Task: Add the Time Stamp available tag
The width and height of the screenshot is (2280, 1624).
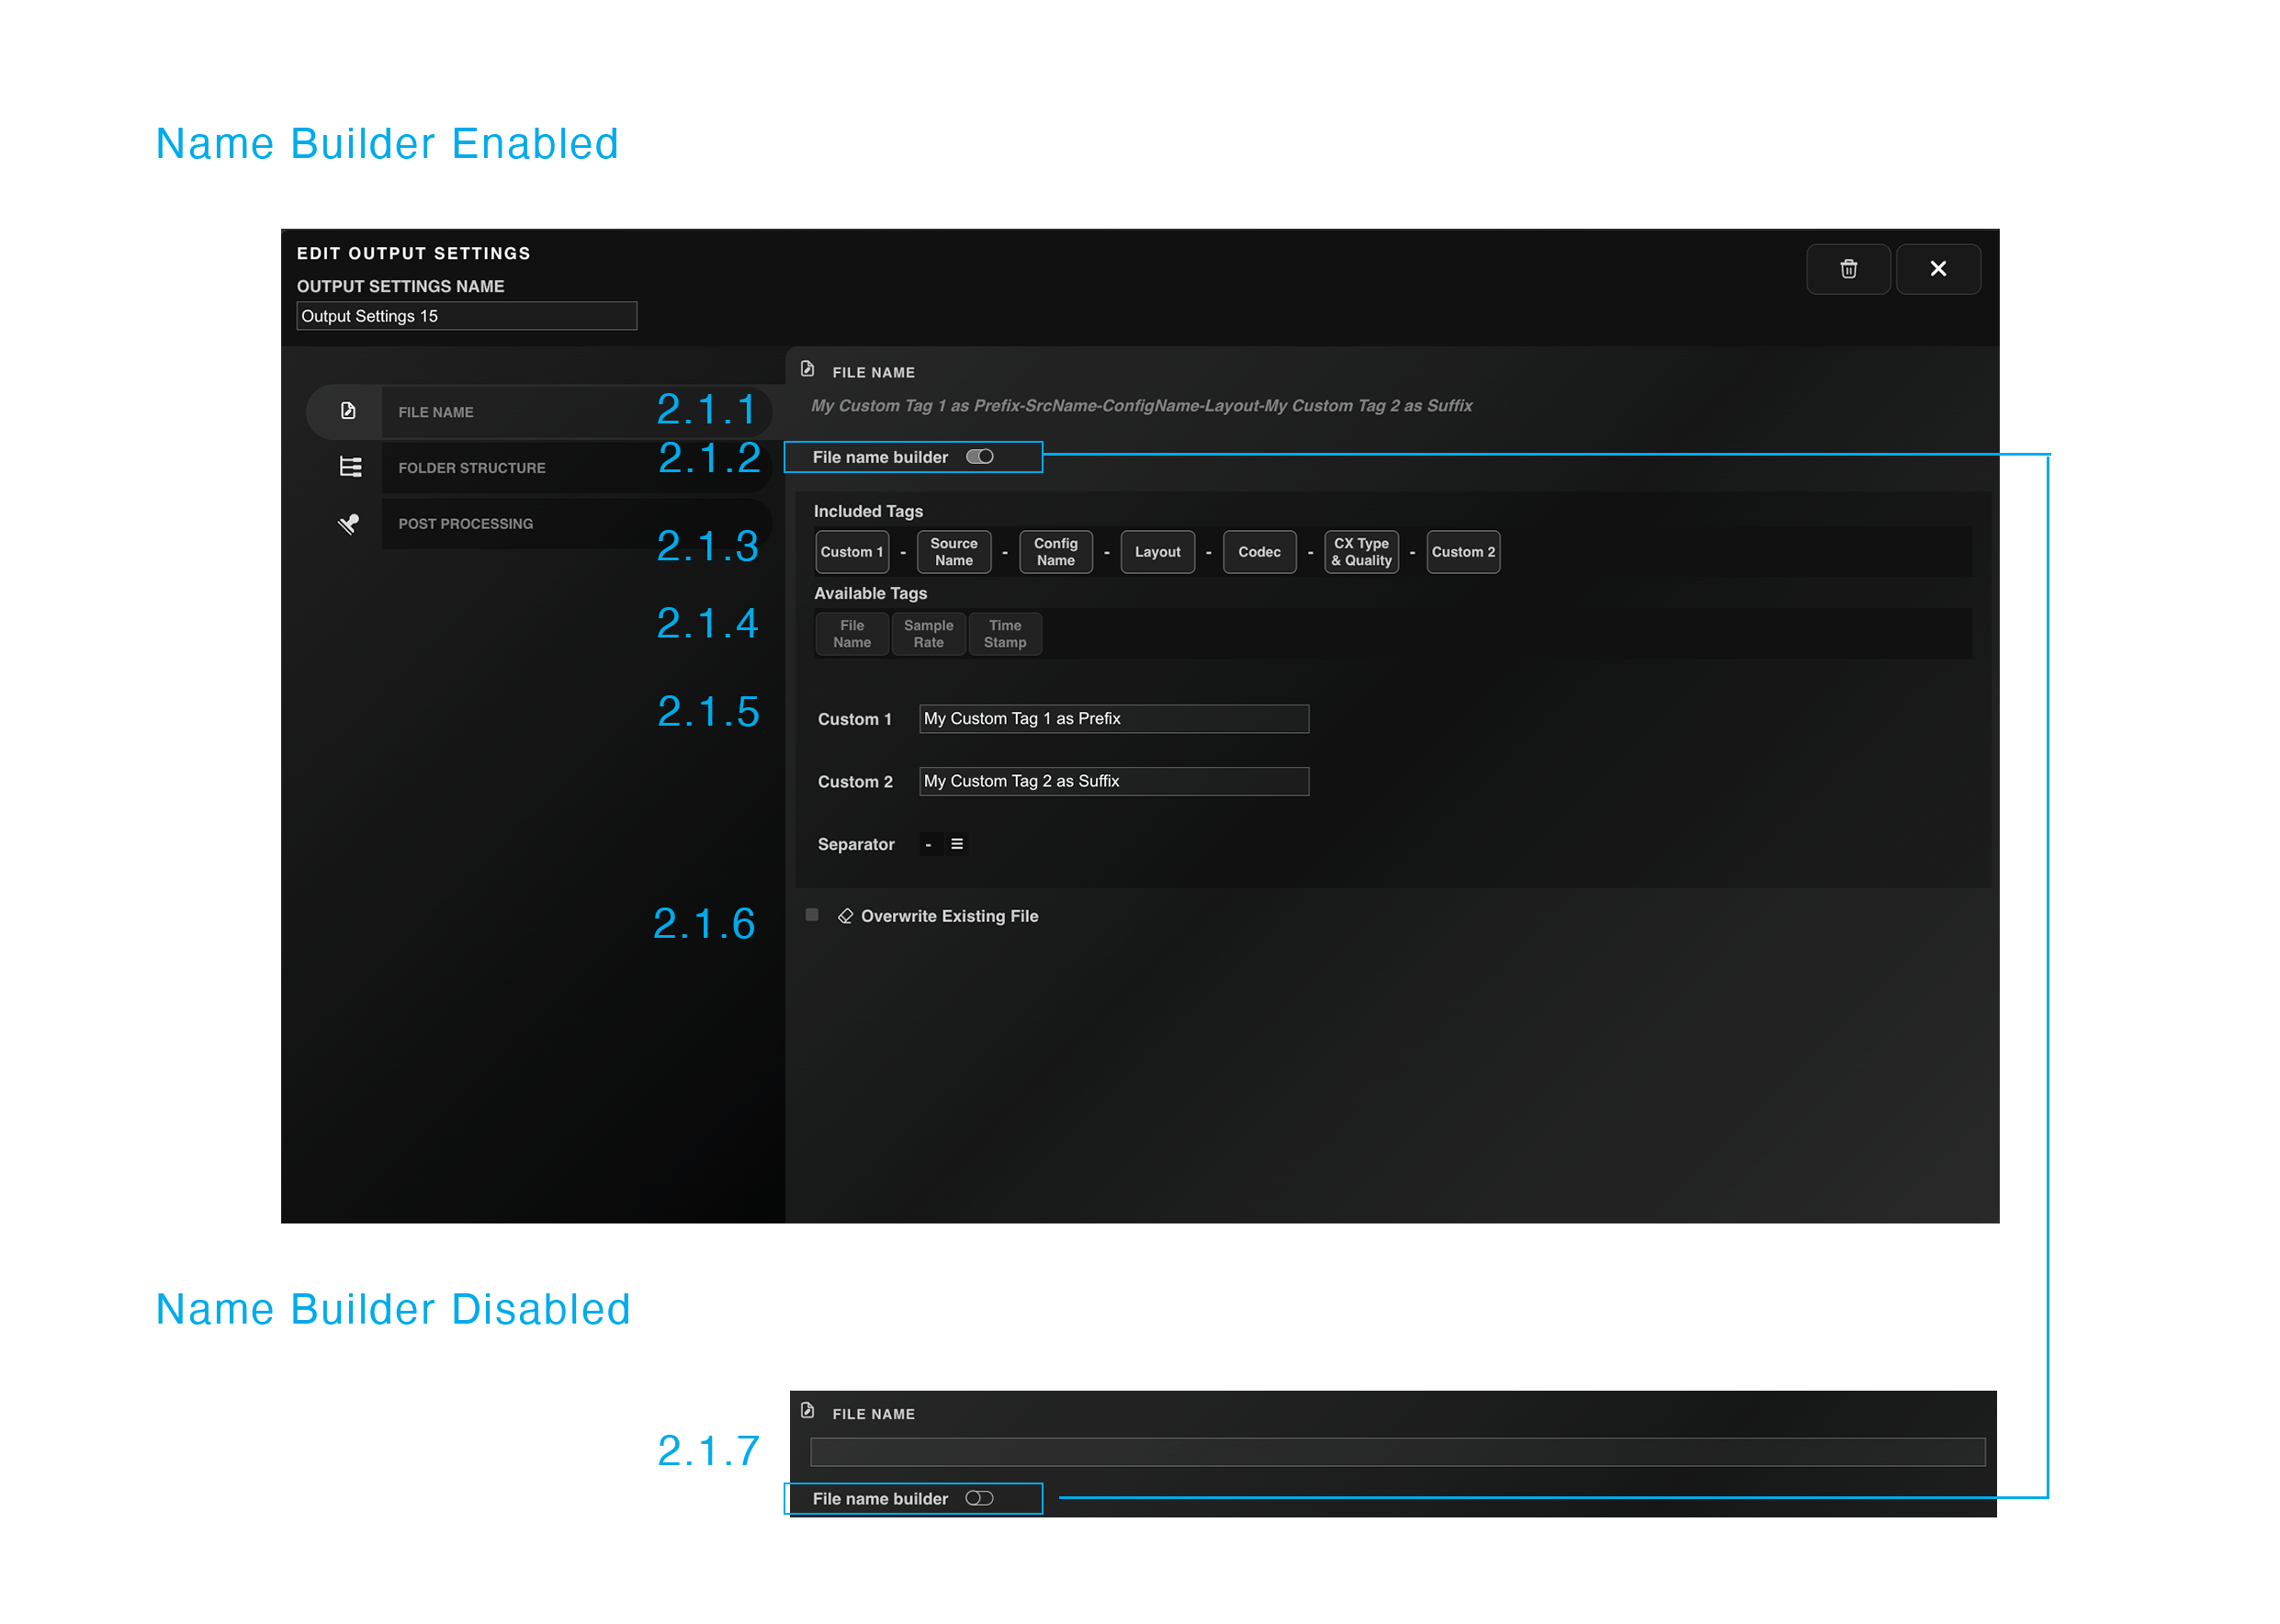Action: pos(1004,634)
